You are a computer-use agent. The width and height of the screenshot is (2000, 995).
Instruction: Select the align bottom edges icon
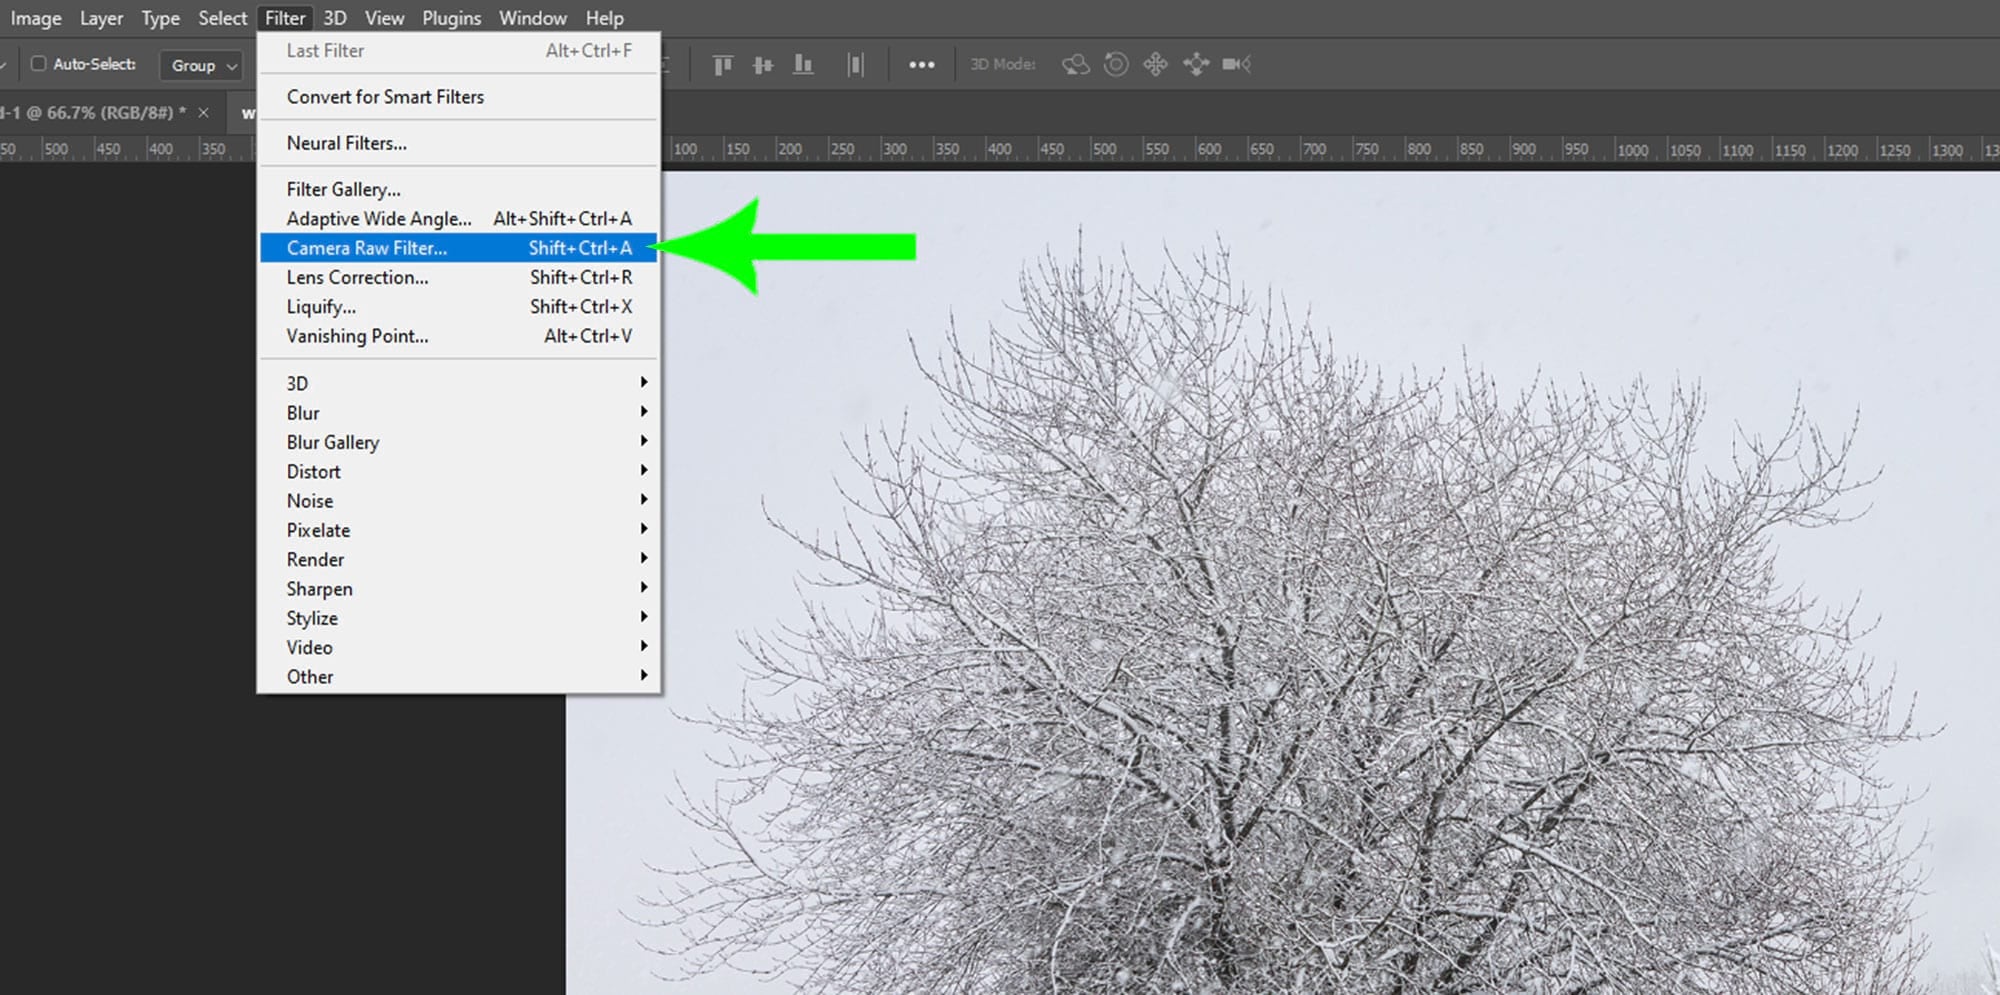point(802,64)
